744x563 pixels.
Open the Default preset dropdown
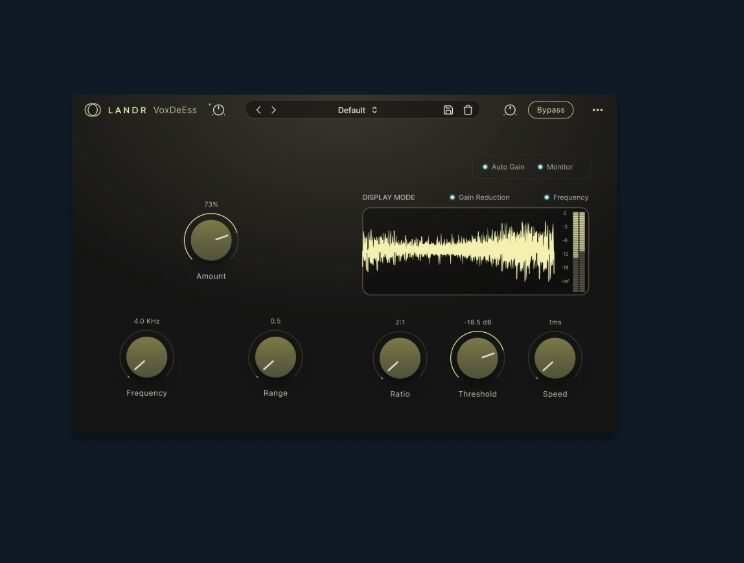tap(358, 110)
